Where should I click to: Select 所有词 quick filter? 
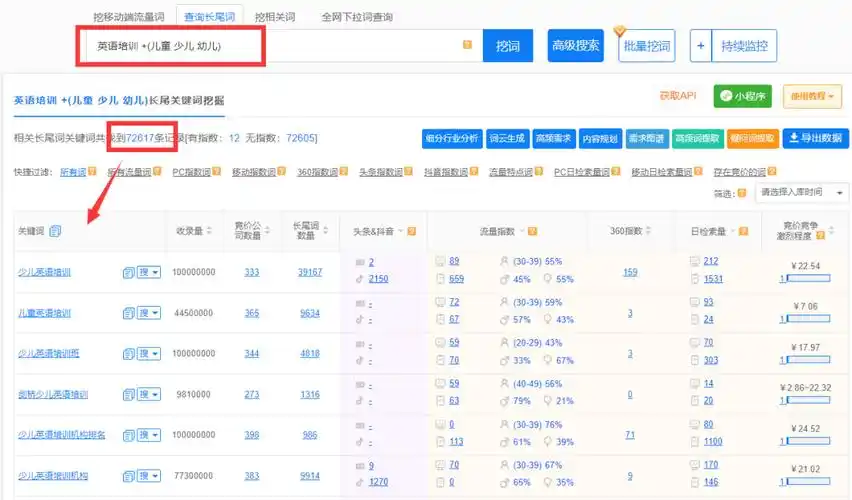click(73, 172)
